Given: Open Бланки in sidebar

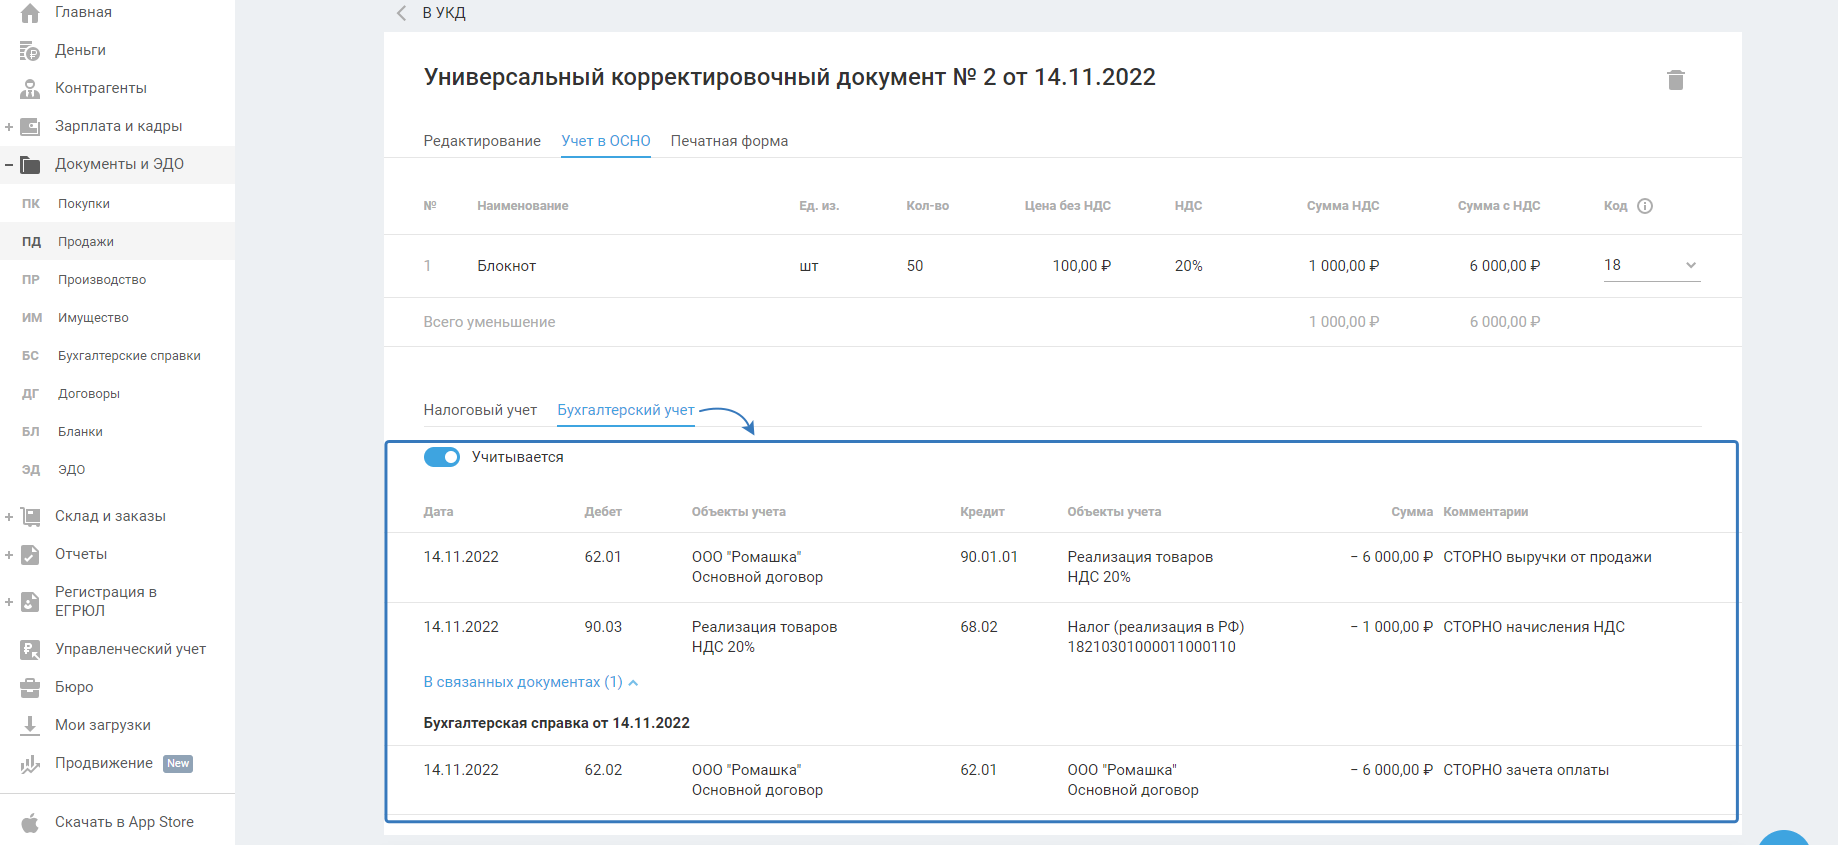Looking at the screenshot, I should (x=80, y=432).
